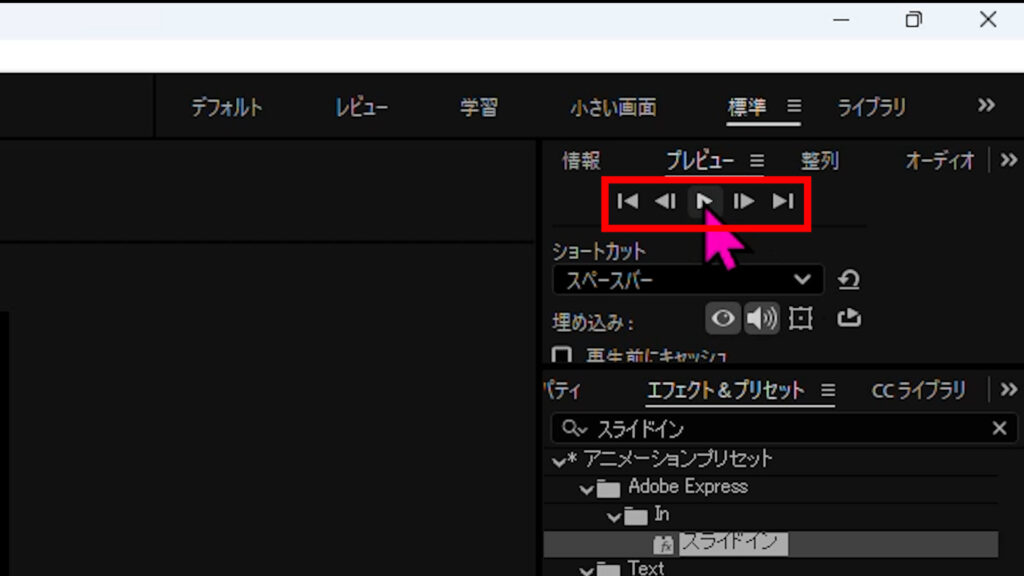Collapse the In folder in presets tree
This screenshot has height=576, width=1024.
(613, 516)
